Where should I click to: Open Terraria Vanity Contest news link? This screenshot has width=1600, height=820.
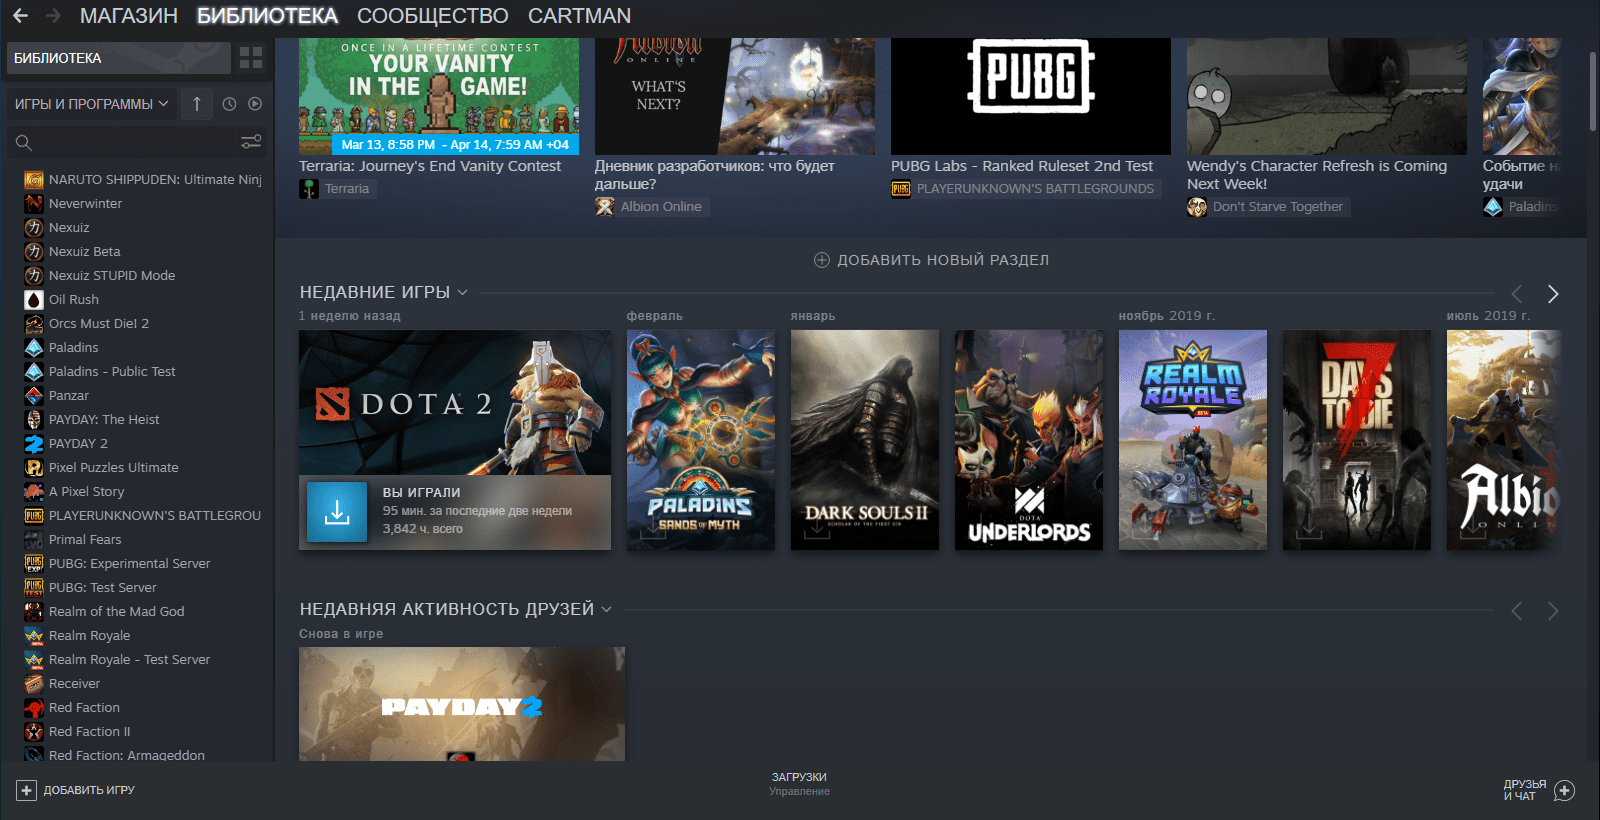coord(430,166)
